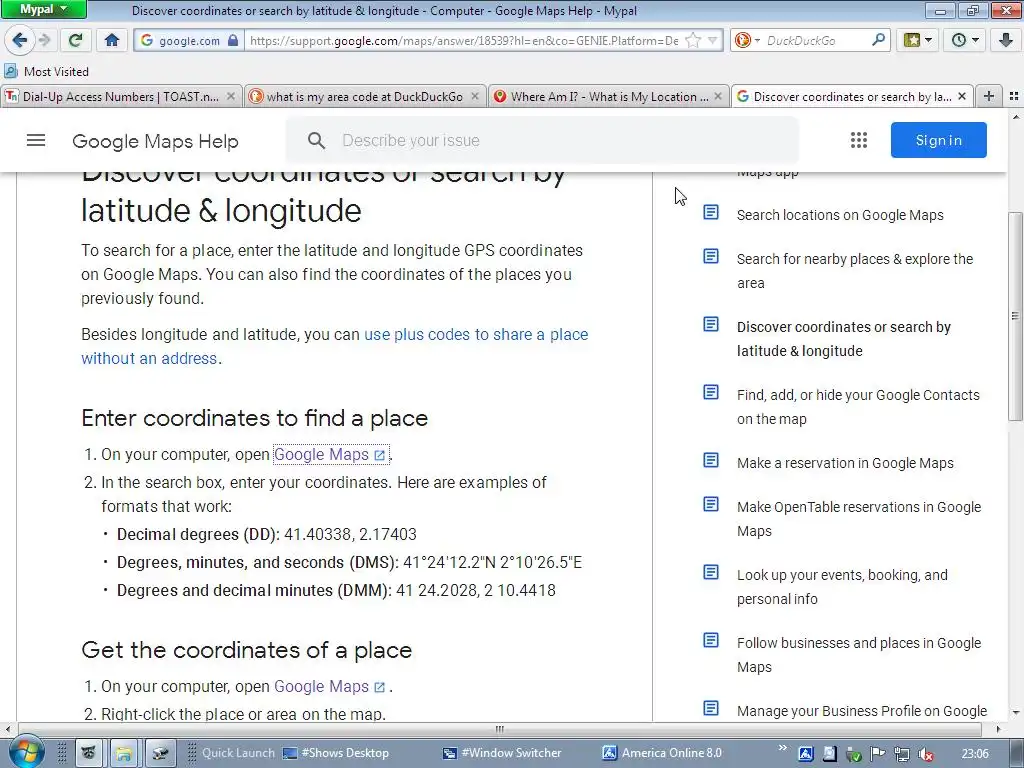Open the Bookmarks menu toolbar button
This screenshot has width=1024, height=768.
point(918,40)
